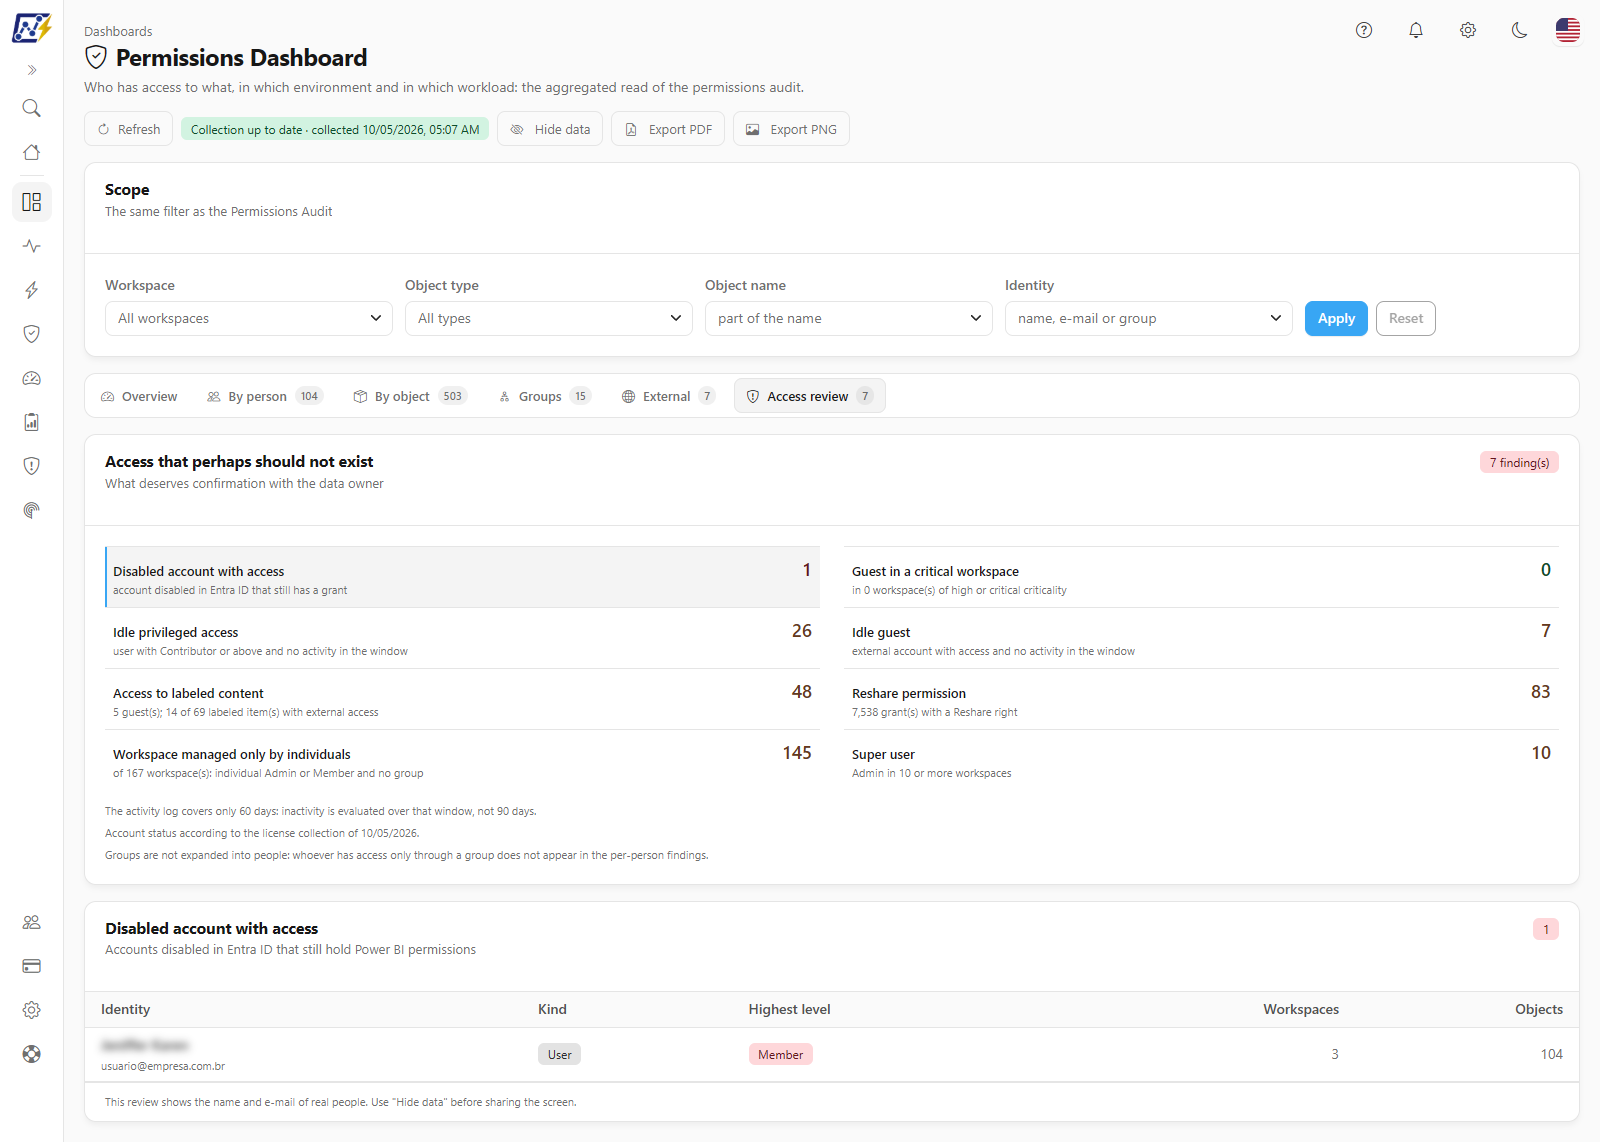
Task: Click the Refresh button
Action: (129, 129)
